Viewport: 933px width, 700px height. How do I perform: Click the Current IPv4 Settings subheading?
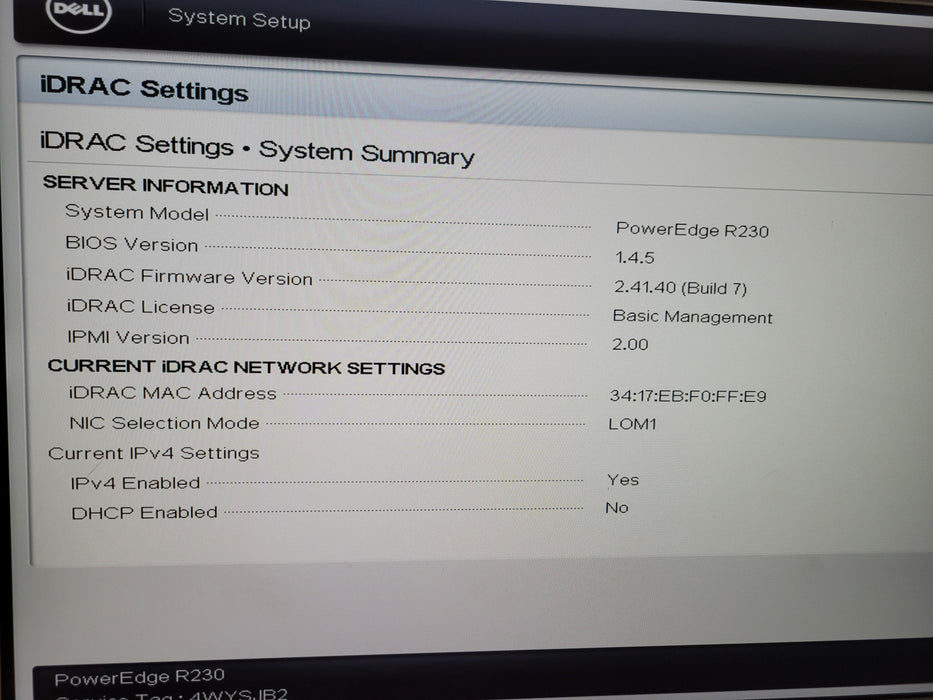click(x=154, y=453)
